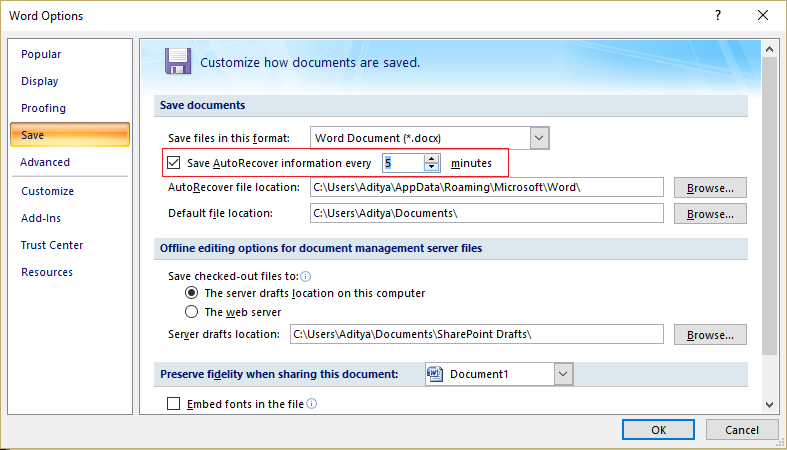
Task: Switch to the Advanced category
Action: click(x=45, y=162)
